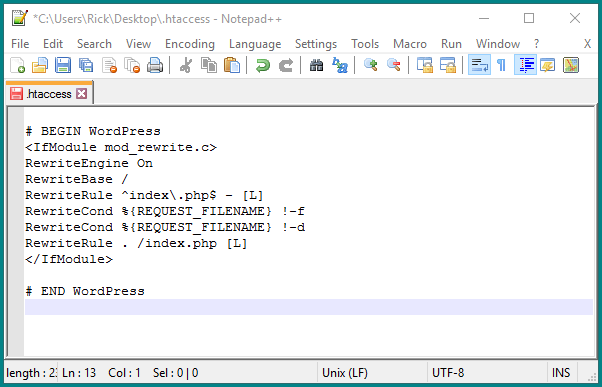
Task: Maximize the Notepad++ window
Action: pos(529,18)
